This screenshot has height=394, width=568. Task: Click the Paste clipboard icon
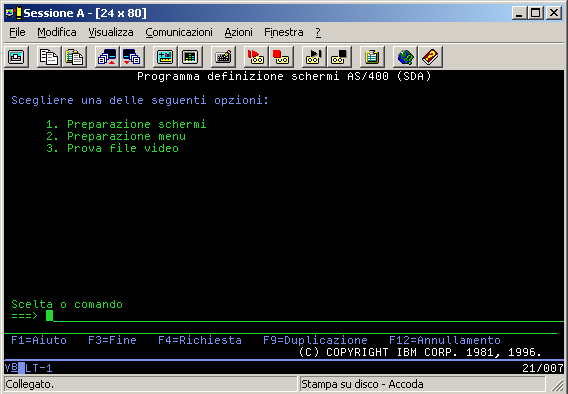click(x=74, y=57)
